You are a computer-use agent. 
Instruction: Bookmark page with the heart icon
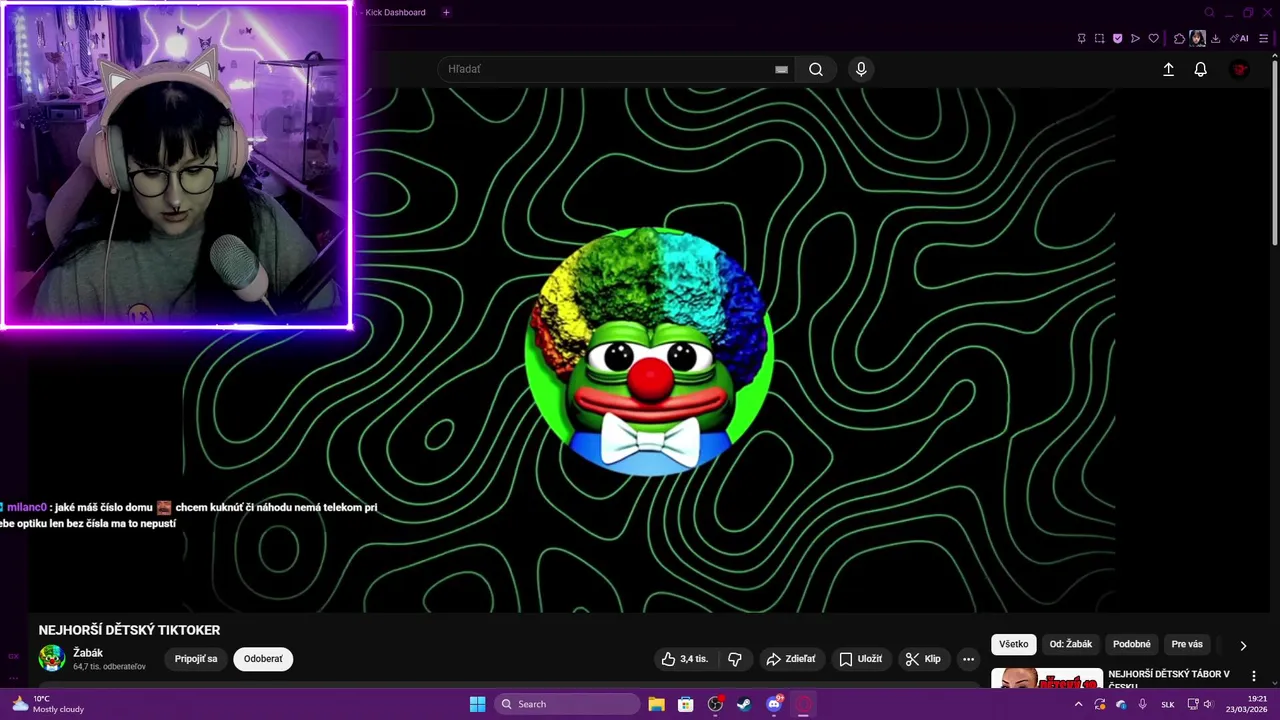tap(1153, 39)
